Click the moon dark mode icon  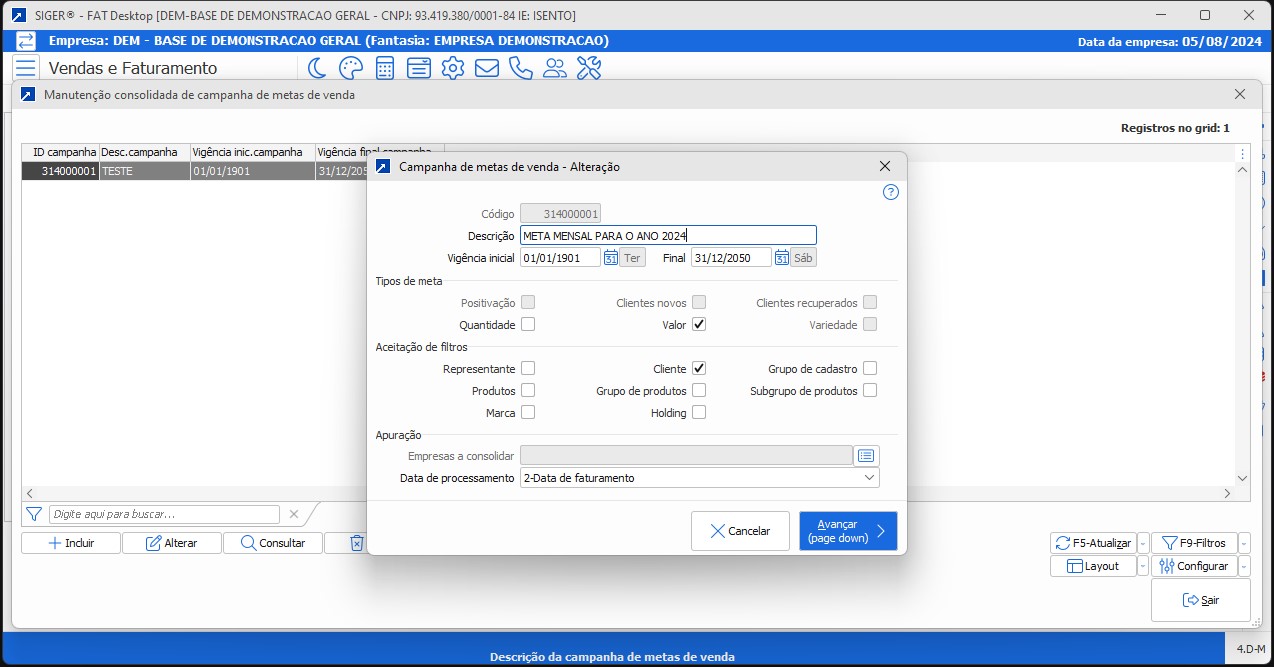317,68
